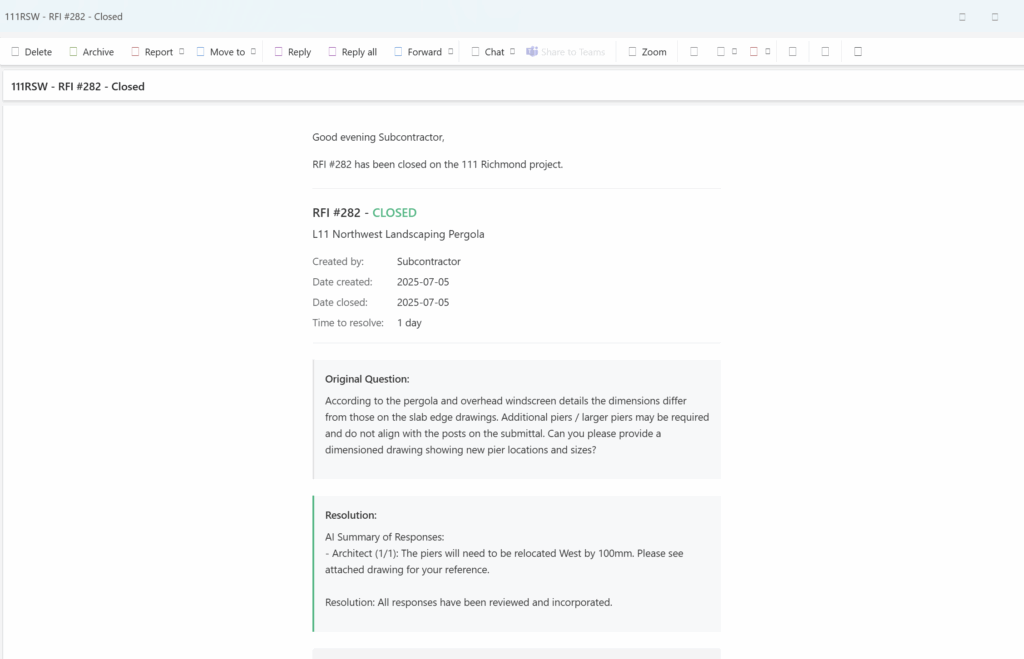1024x659 pixels.
Task: Click the Archive box icon
Action: point(73,52)
